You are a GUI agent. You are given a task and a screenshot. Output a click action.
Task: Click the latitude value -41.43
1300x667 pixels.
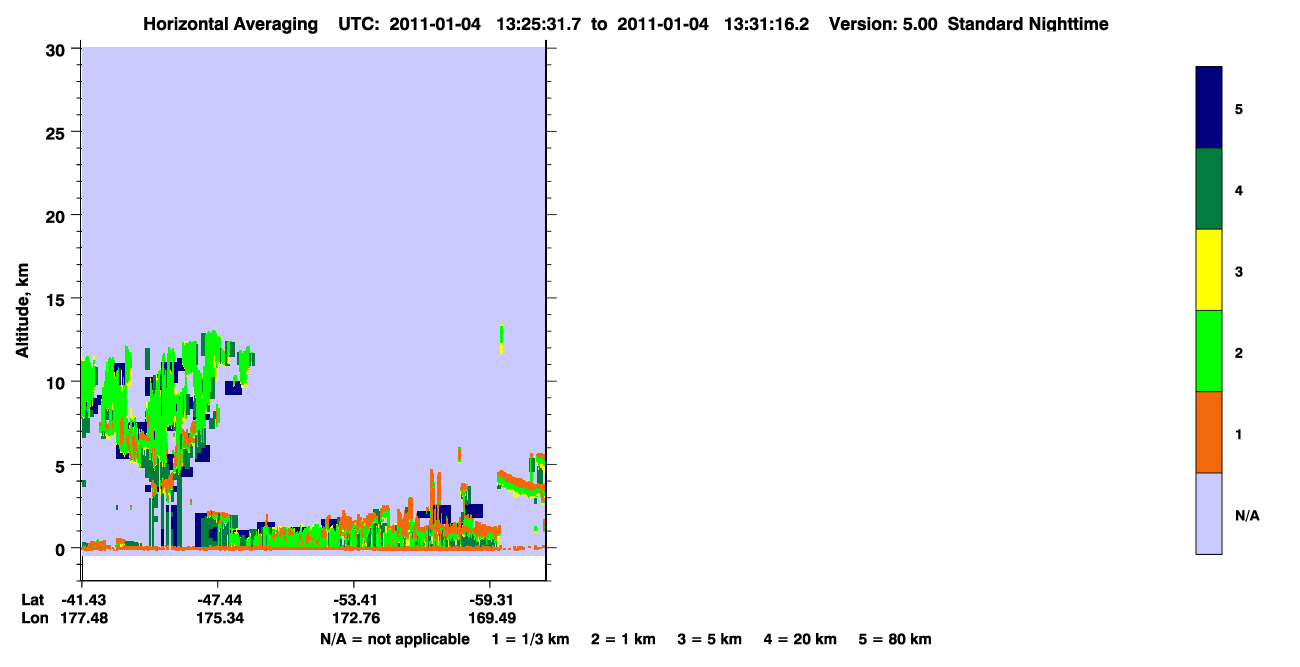pyautogui.click(x=82, y=600)
